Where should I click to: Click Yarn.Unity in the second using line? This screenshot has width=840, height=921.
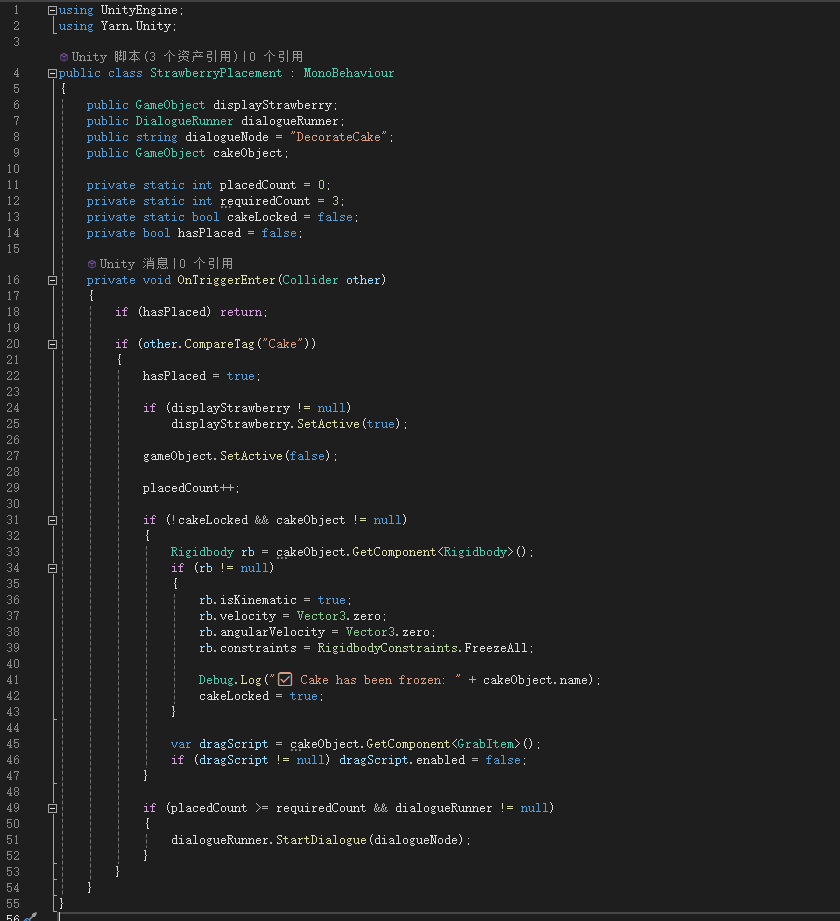coord(136,26)
